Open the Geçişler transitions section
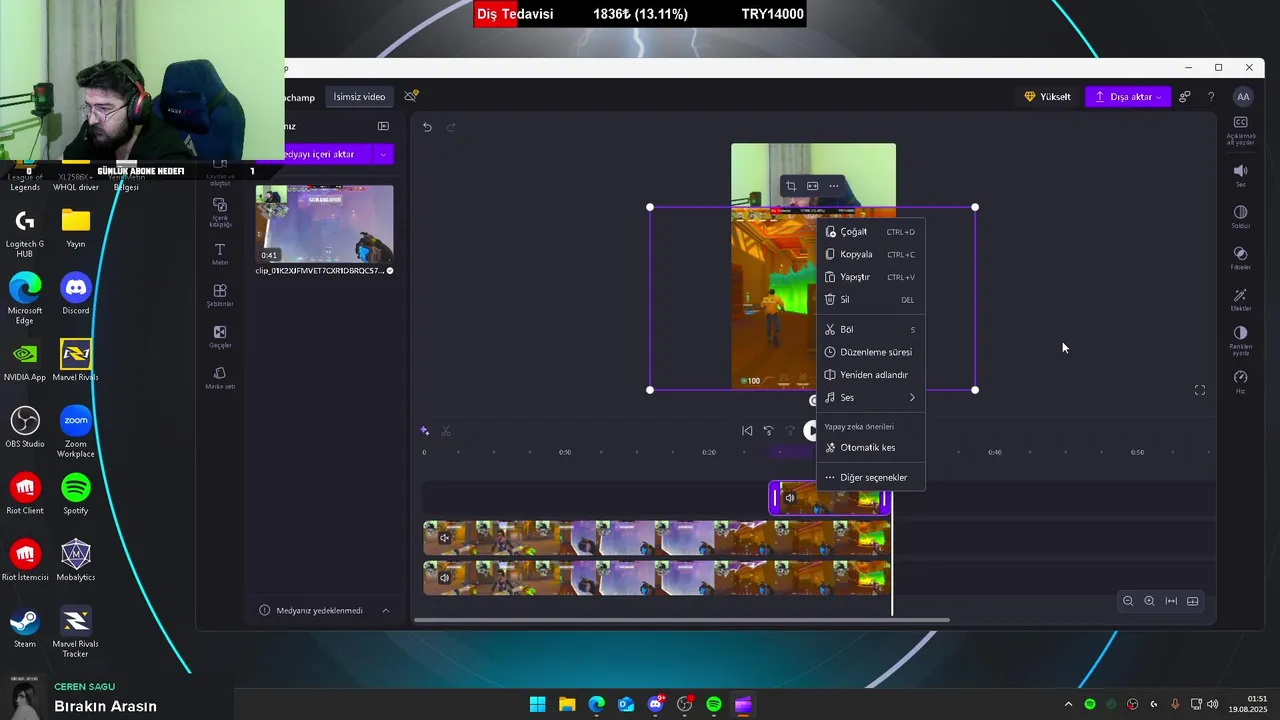1280x720 pixels. pyautogui.click(x=220, y=337)
